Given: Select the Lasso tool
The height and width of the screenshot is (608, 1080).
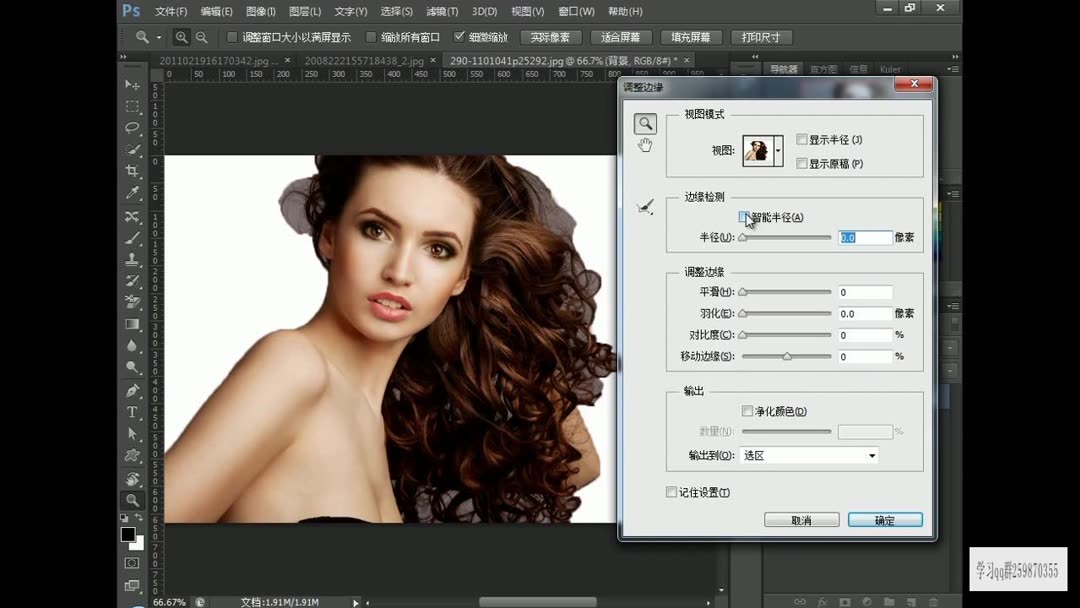Looking at the screenshot, I should 131,128.
